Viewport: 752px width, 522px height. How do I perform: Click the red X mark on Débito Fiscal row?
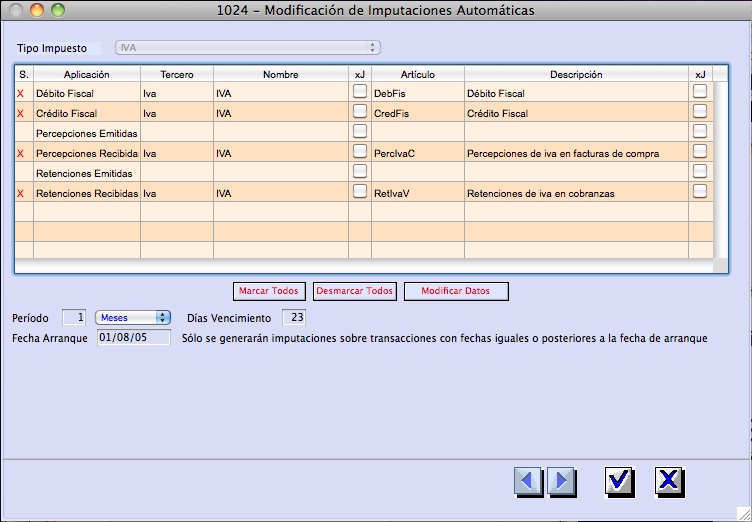[20, 94]
